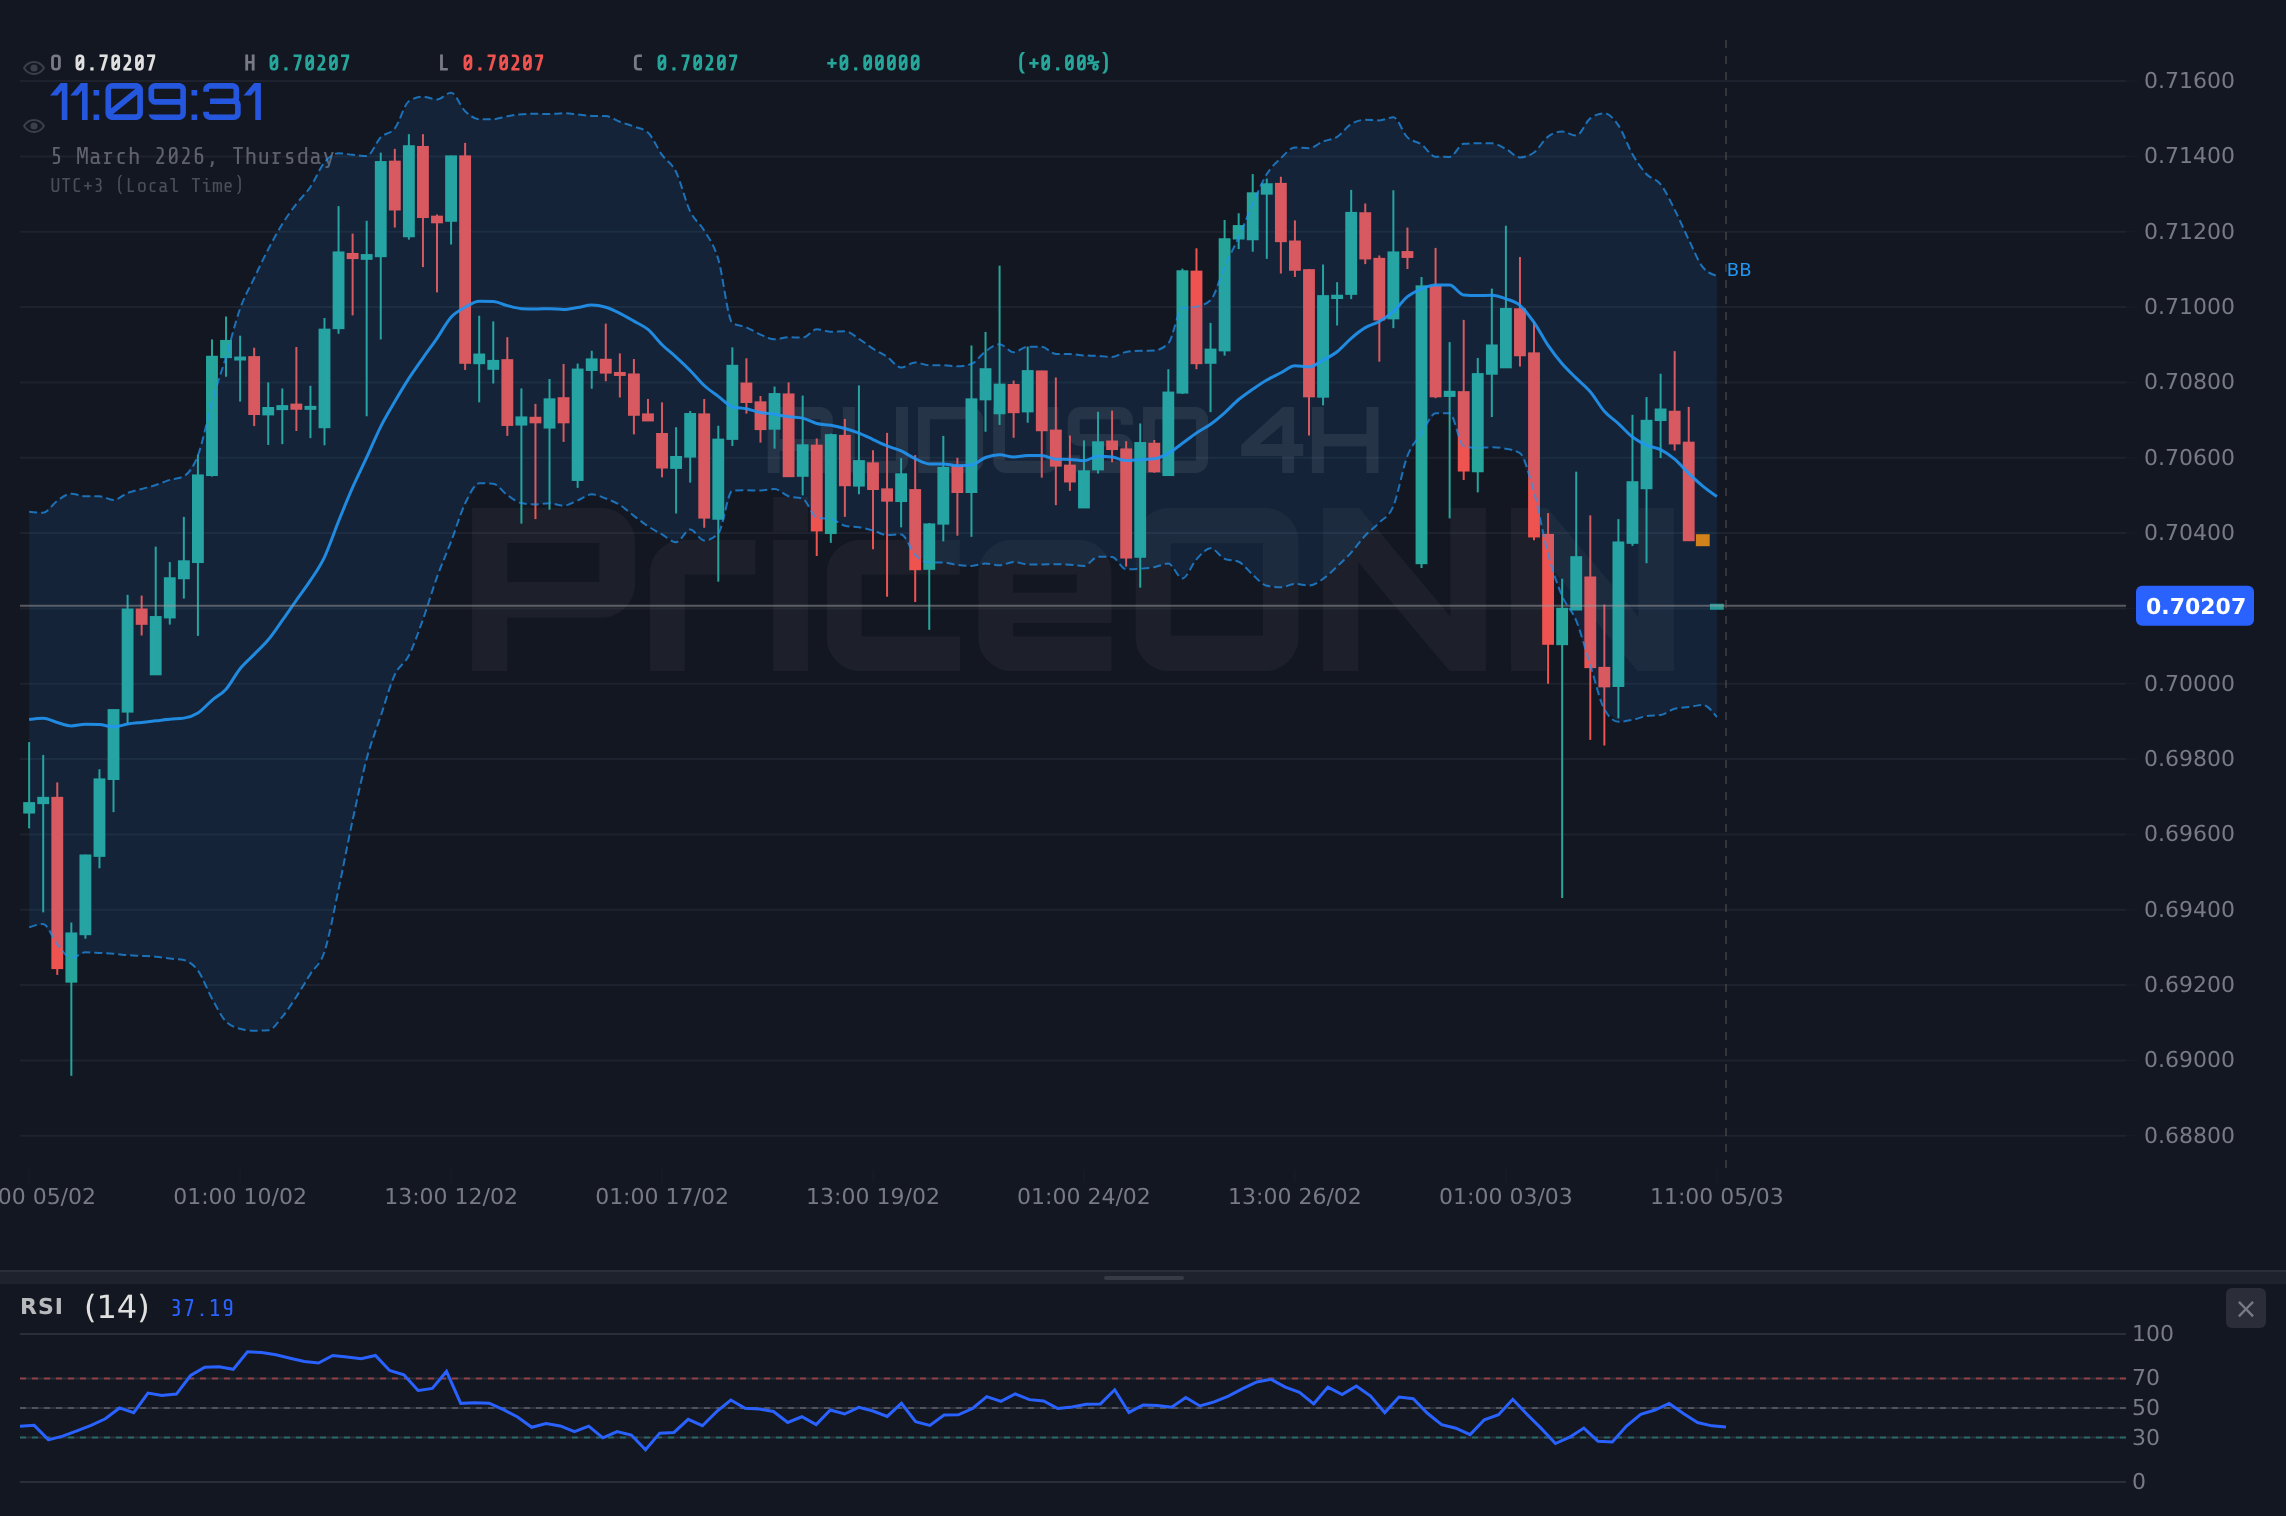Viewport: 2286px width, 1516px height.
Task: Select the BB label on the chart
Action: [1737, 269]
